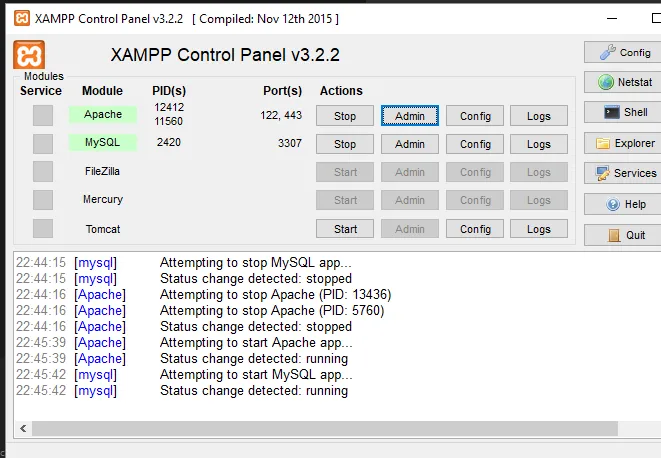Image resolution: width=661 pixels, height=458 pixels.
Task: Click the XAMPP orange logo
Action: tap(29, 55)
